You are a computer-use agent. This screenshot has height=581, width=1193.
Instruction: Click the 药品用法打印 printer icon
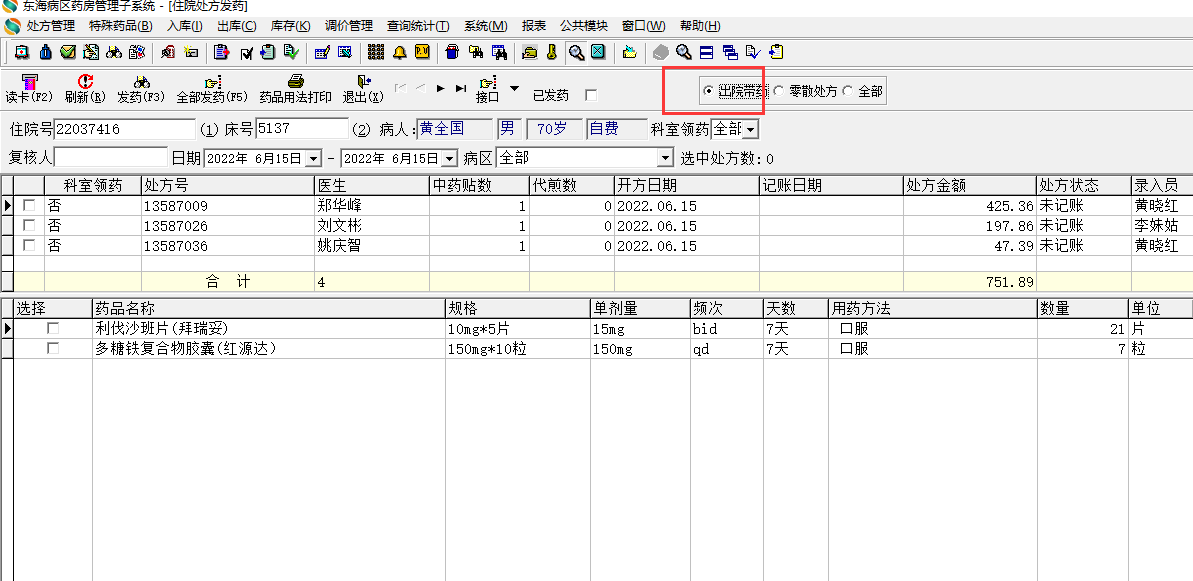[x=295, y=83]
